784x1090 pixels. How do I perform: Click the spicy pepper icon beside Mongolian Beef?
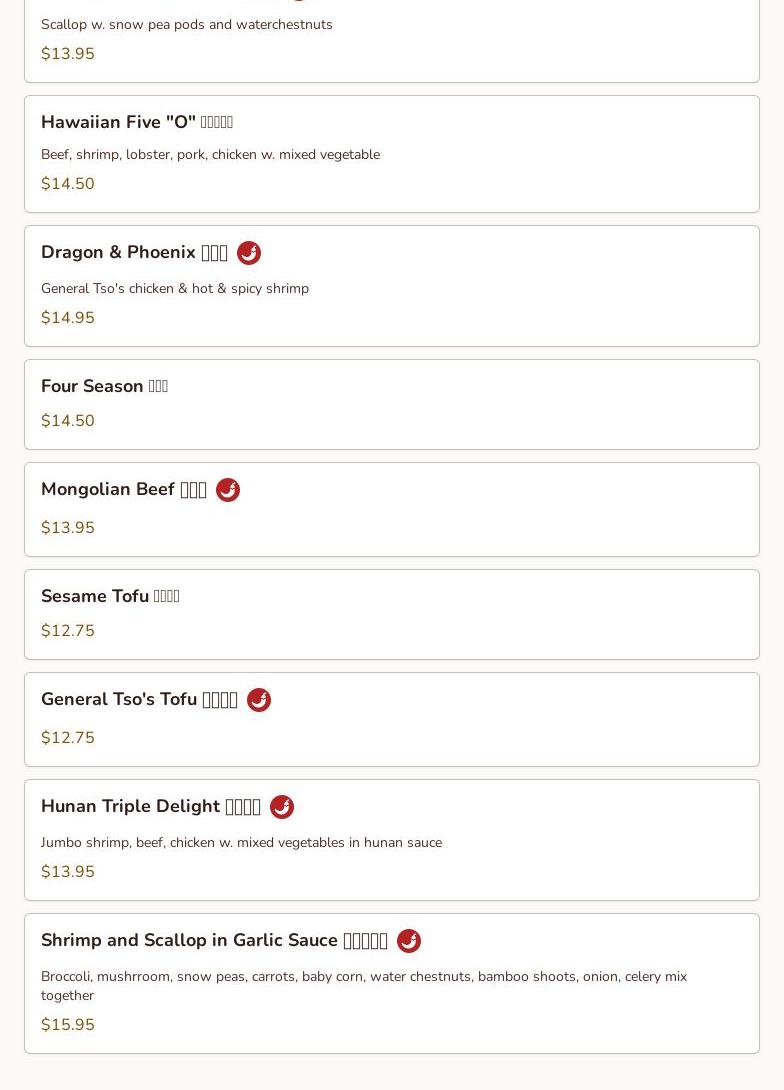click(228, 490)
